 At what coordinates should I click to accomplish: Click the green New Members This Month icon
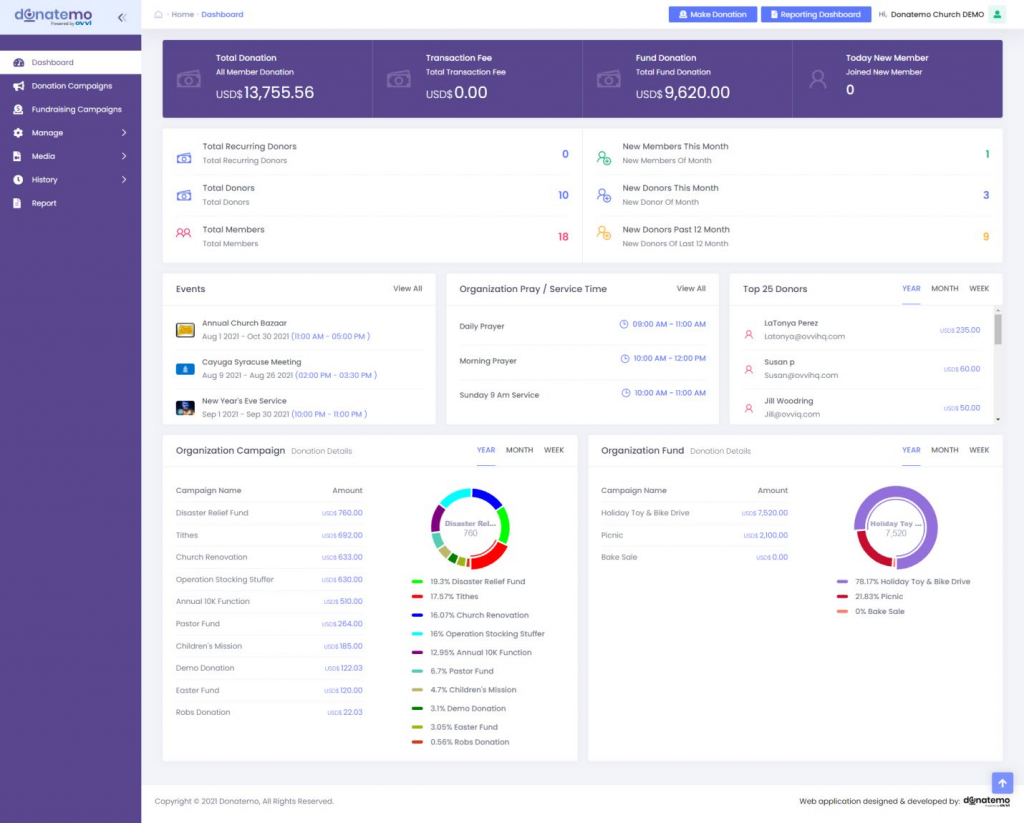tap(602, 154)
